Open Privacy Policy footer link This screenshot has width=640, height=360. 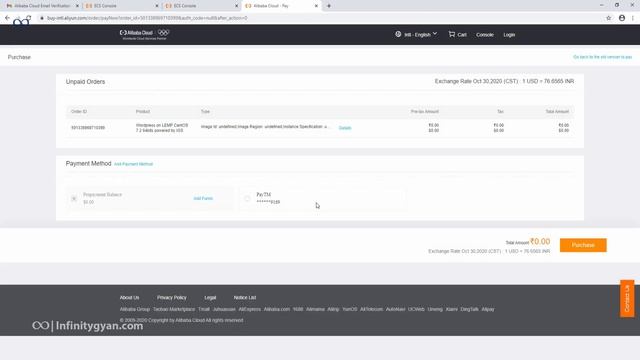[x=171, y=298]
